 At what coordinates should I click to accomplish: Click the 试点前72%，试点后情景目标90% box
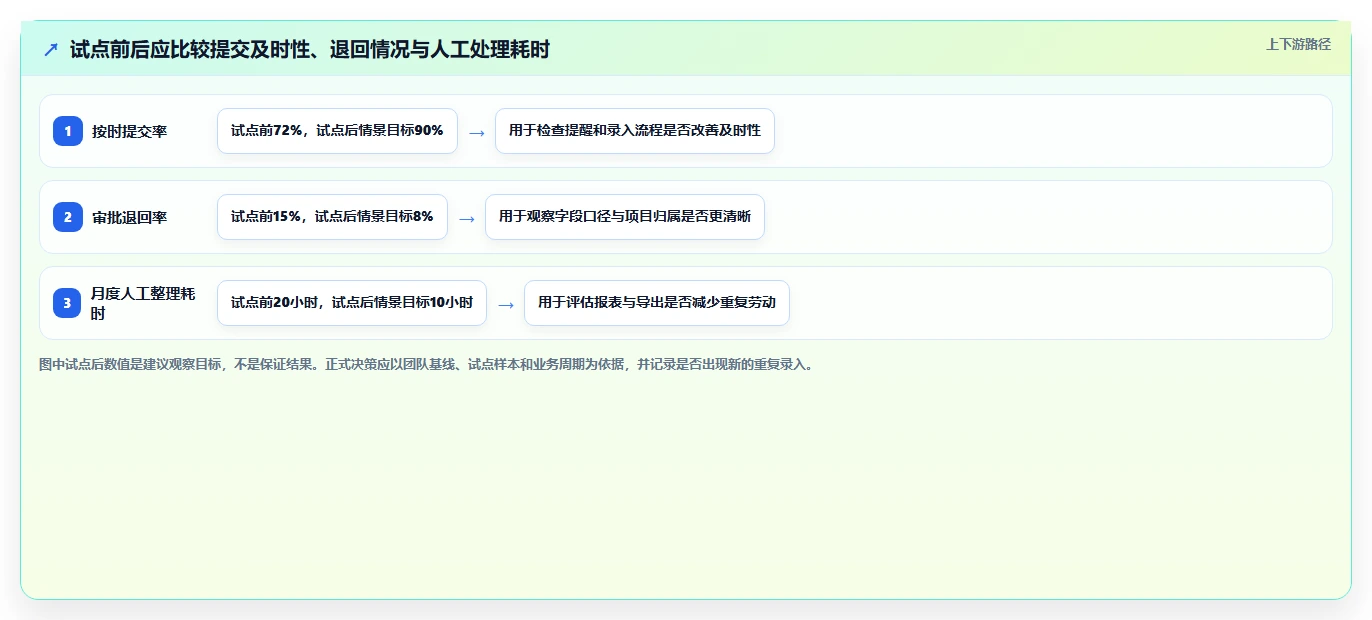click(x=337, y=131)
